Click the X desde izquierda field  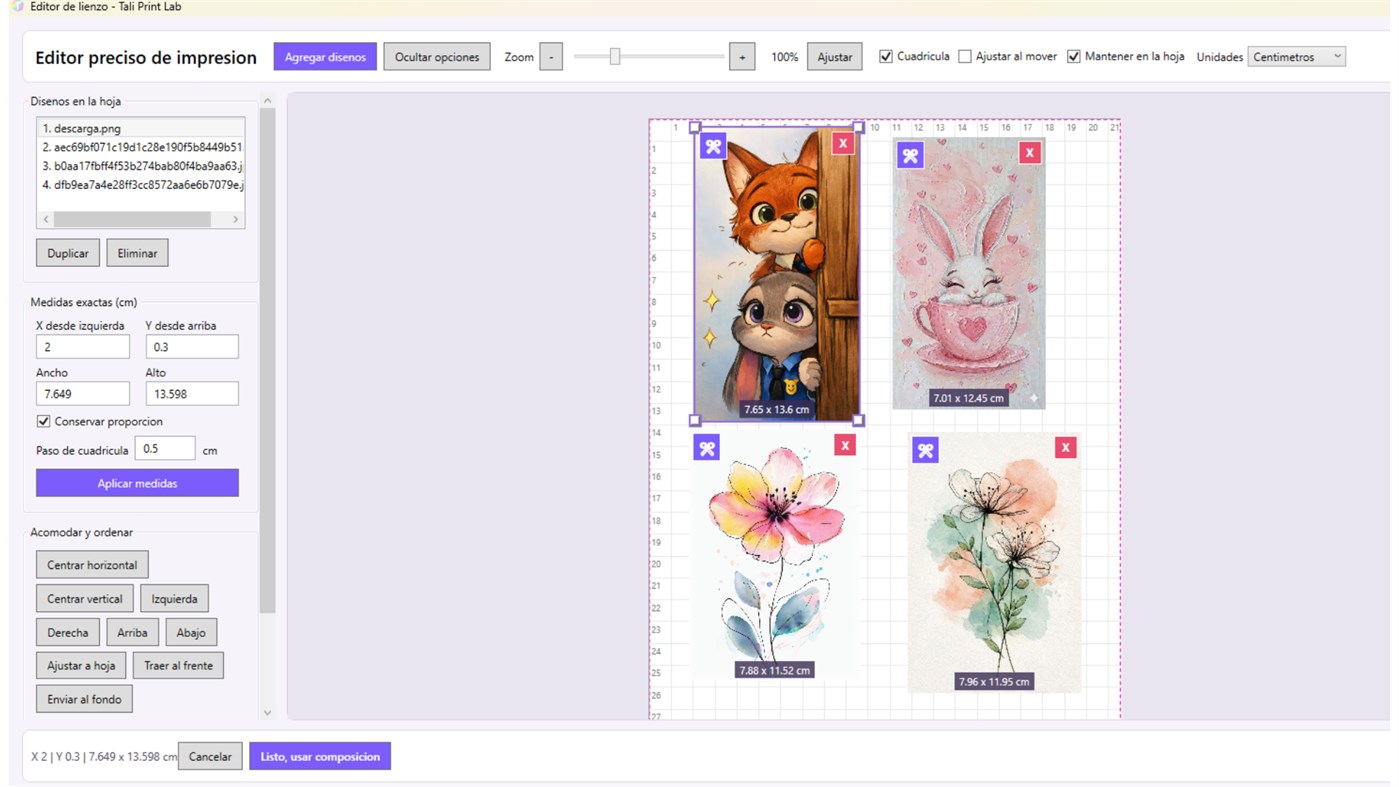click(83, 347)
